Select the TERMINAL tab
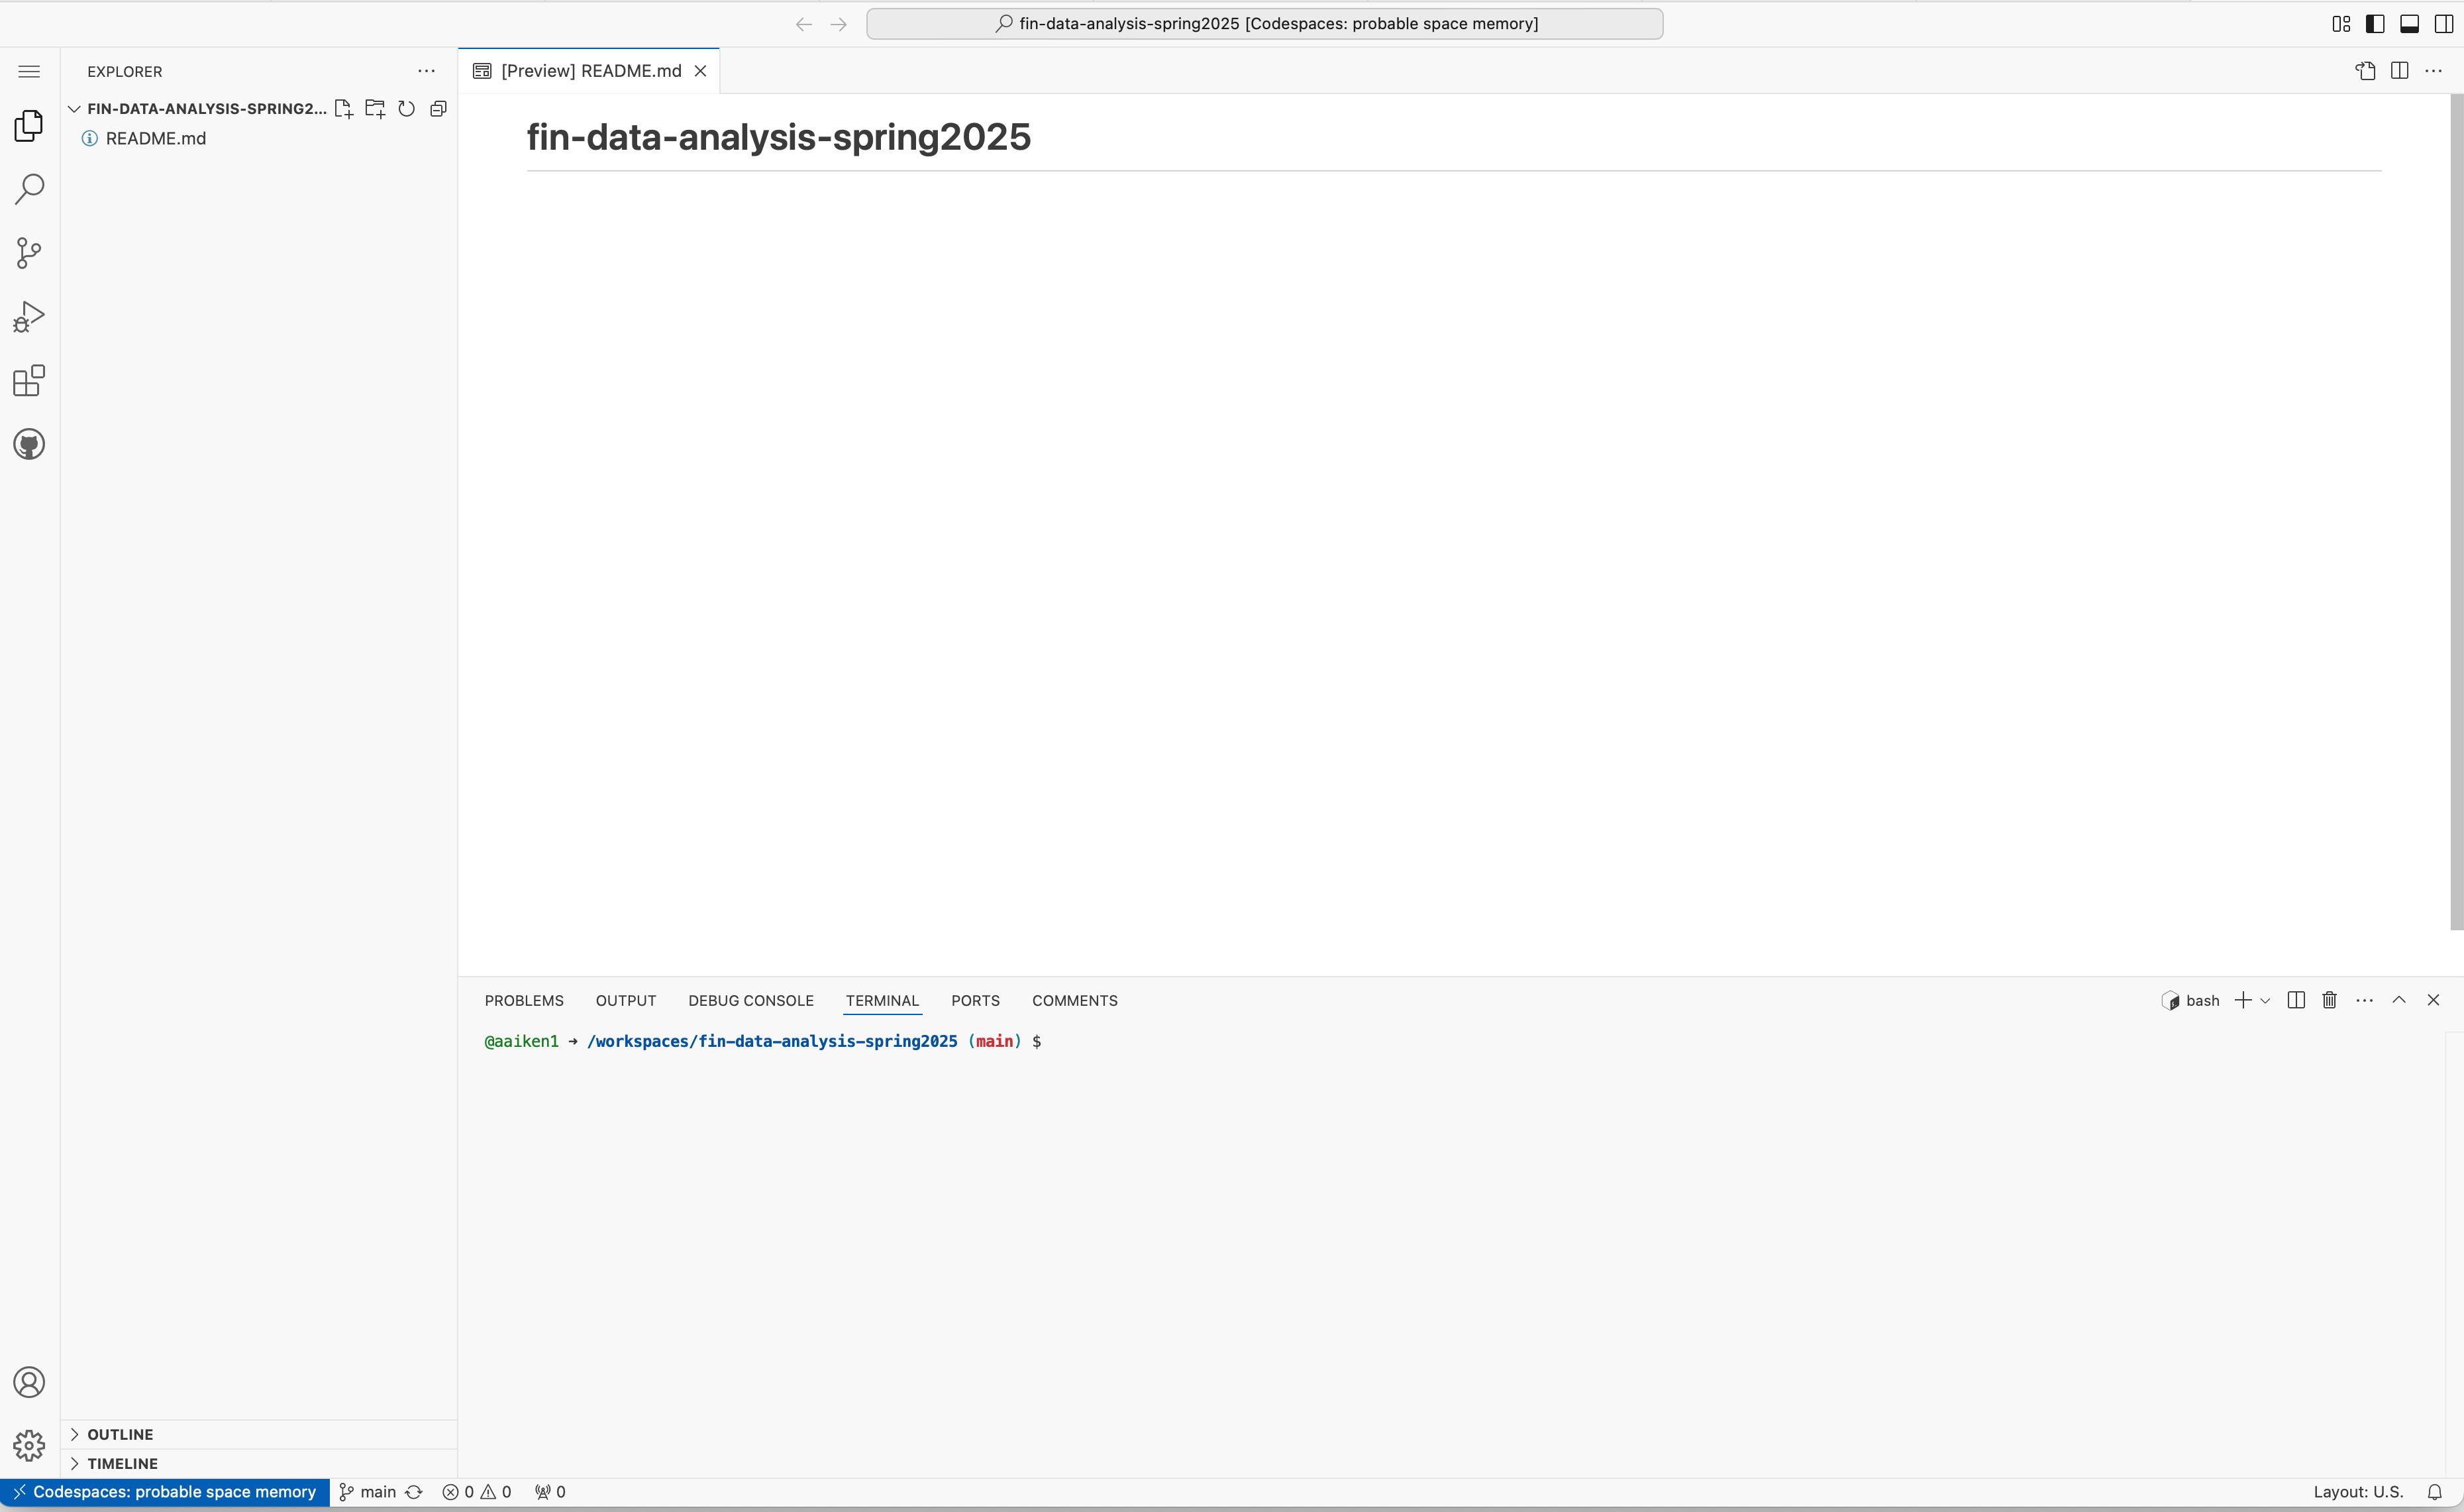Image resolution: width=2464 pixels, height=1512 pixels. pos(880,1000)
